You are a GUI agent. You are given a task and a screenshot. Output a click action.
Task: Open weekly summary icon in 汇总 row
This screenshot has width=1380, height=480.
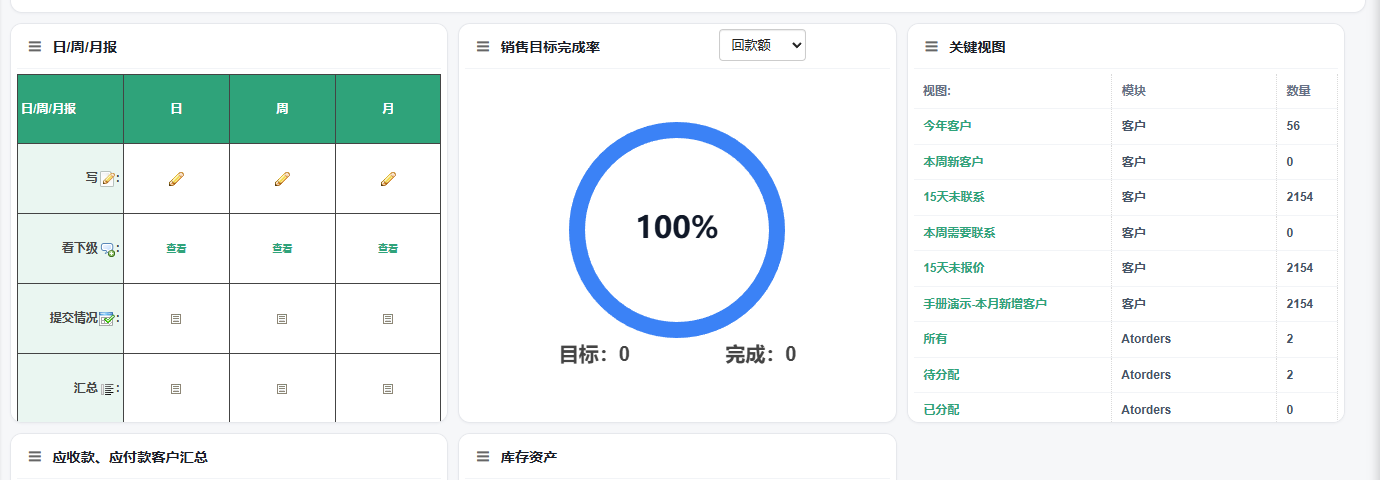point(282,389)
